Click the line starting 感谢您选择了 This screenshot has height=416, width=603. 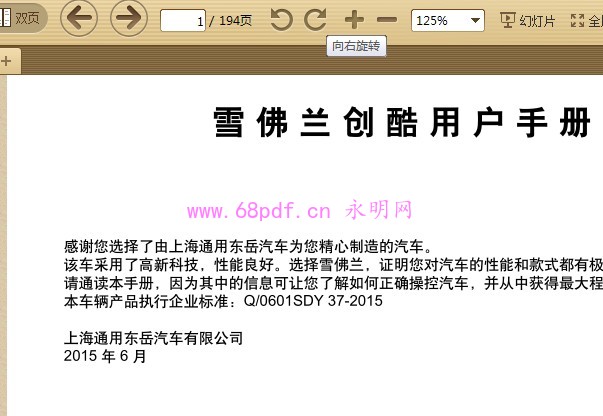(x=249, y=246)
